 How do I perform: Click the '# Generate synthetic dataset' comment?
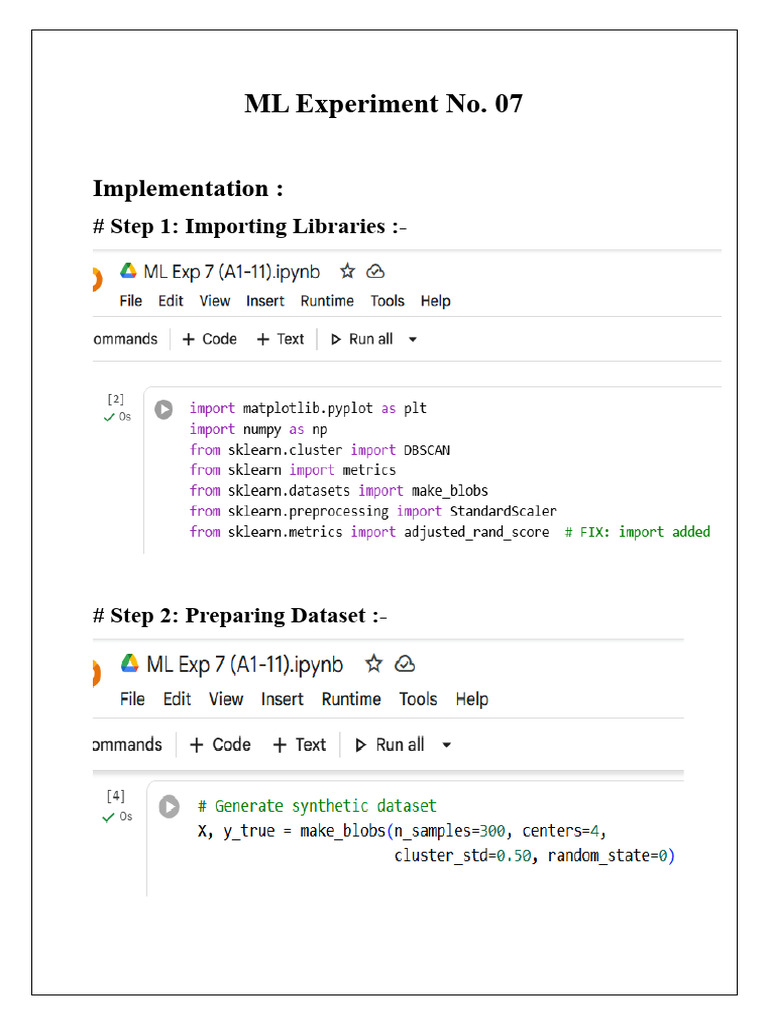[x=317, y=807]
